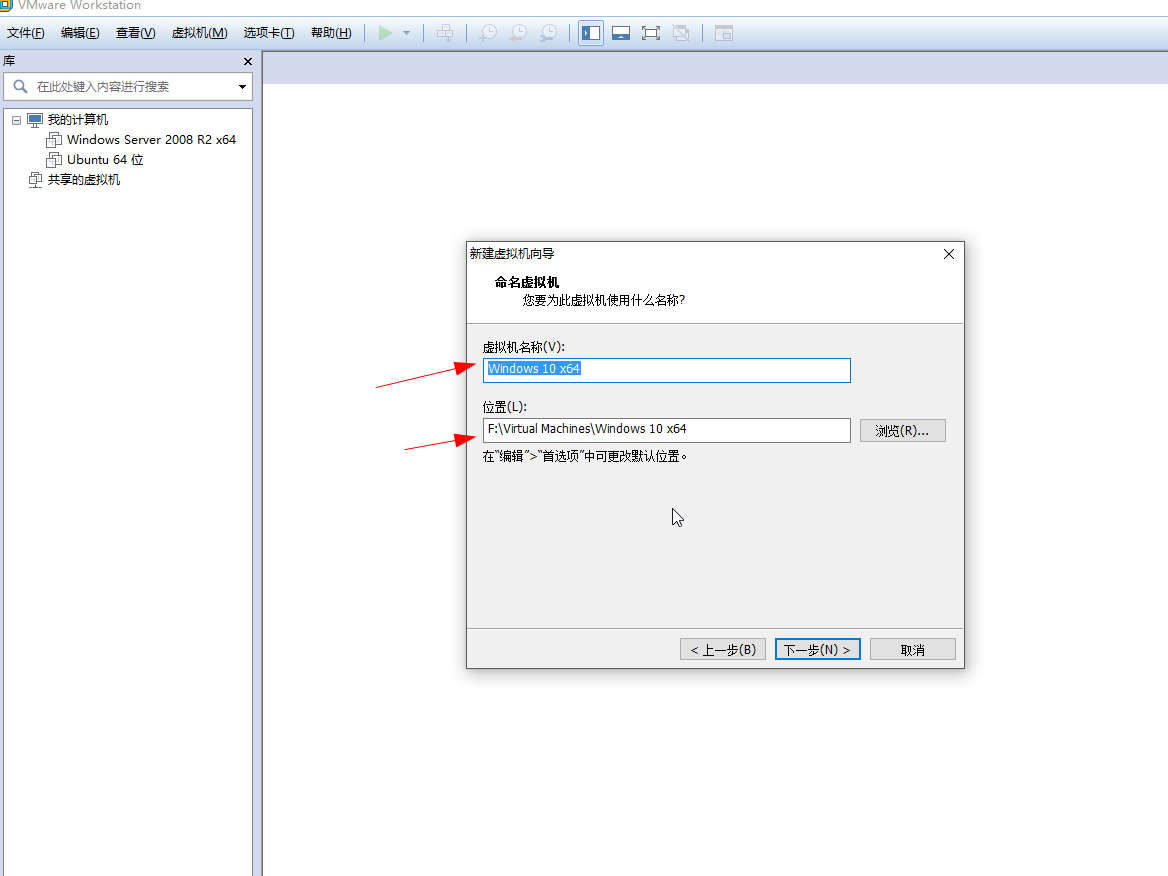This screenshot has width=1168, height=876.
Task: Close the library panel
Action: point(248,61)
